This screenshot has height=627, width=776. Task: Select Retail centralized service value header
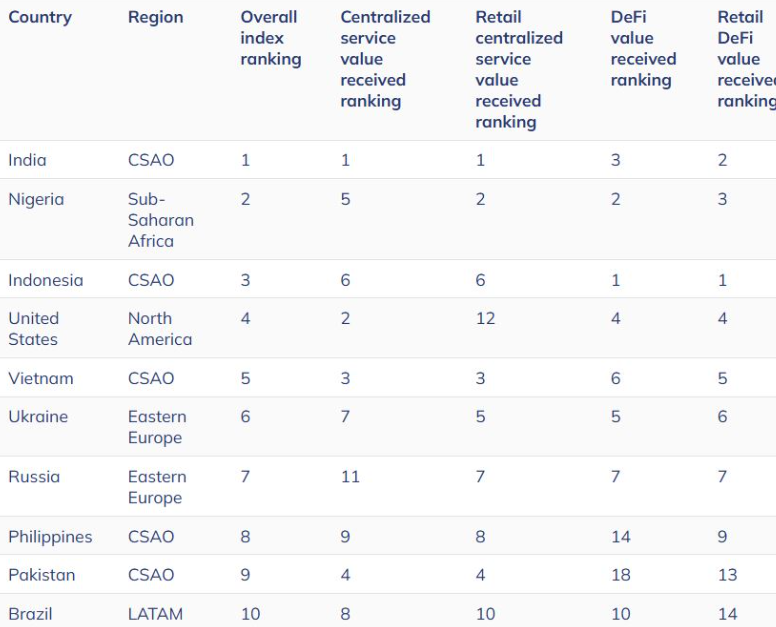pyautogui.click(x=519, y=69)
